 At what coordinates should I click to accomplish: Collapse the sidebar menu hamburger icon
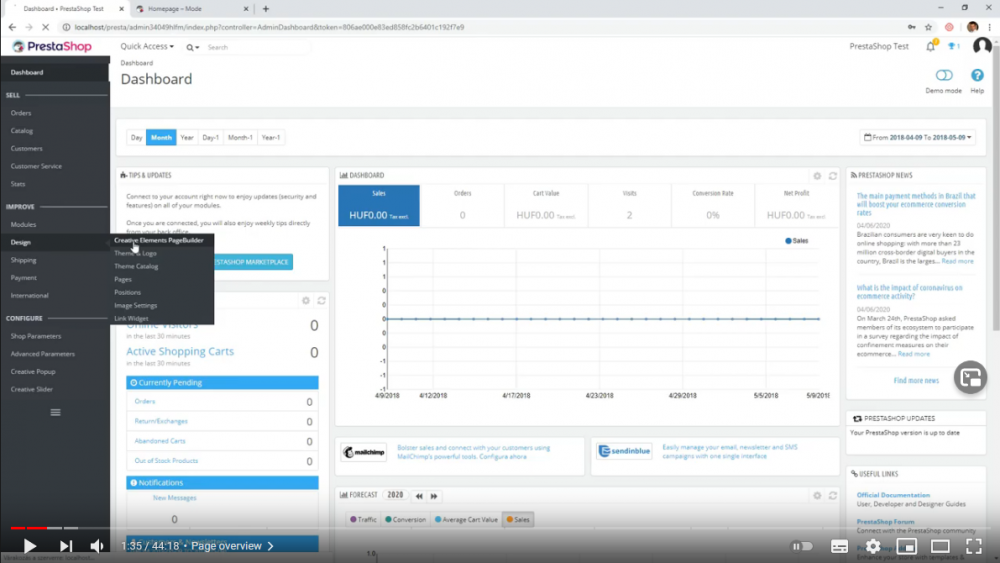click(x=55, y=413)
